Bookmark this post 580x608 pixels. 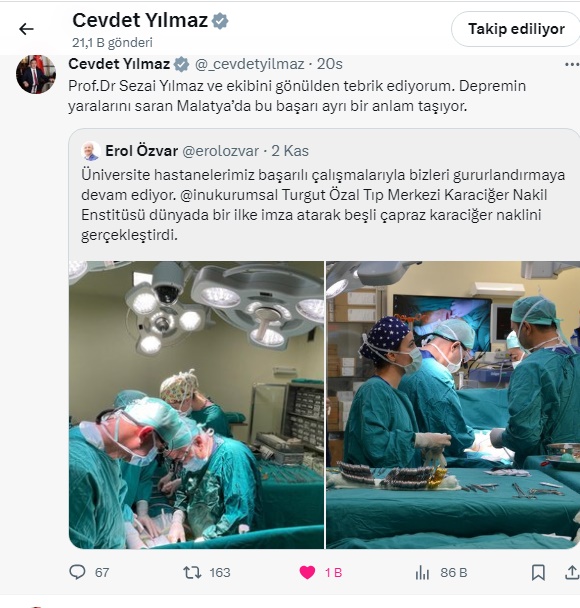[x=538, y=572]
